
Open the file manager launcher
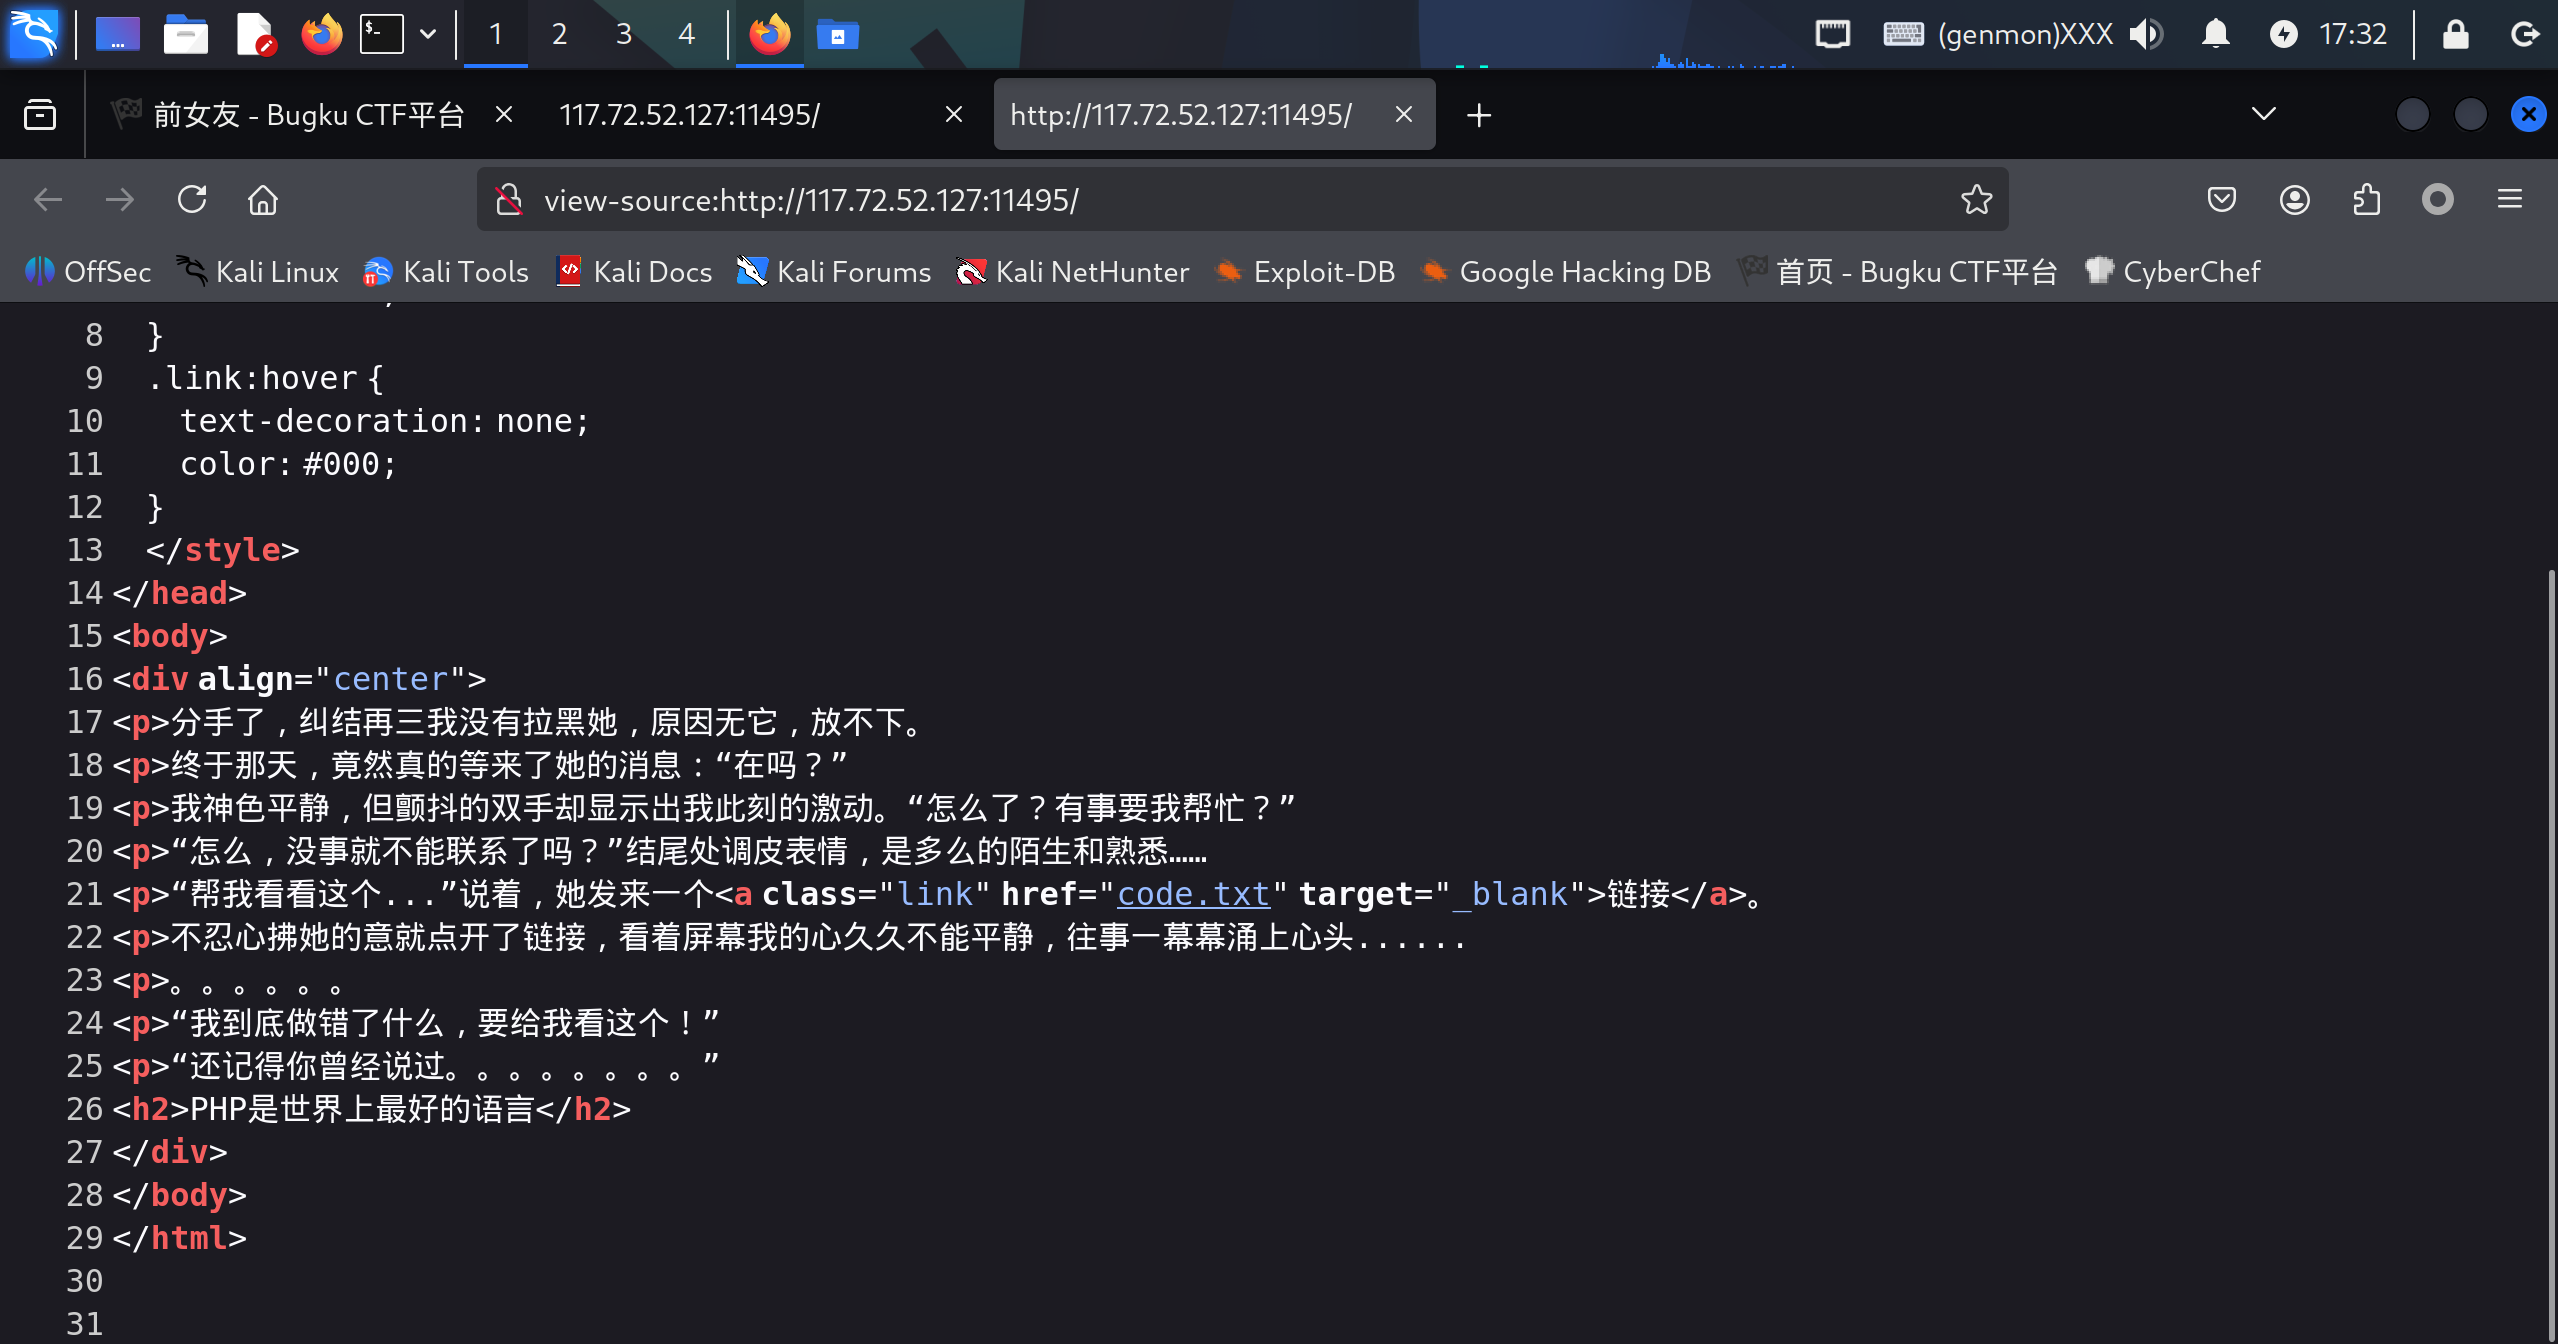pos(185,34)
